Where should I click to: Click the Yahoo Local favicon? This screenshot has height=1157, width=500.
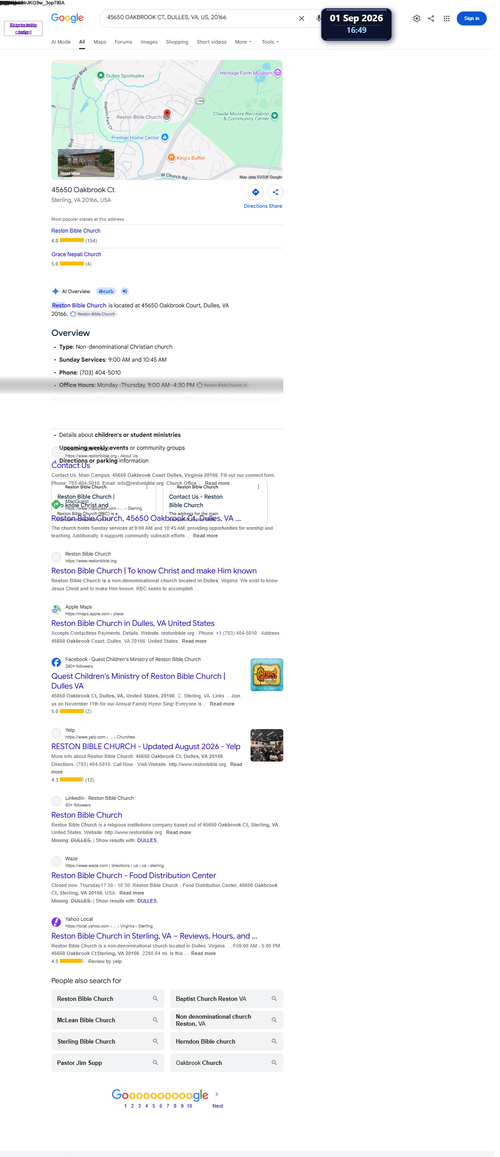(x=56, y=922)
